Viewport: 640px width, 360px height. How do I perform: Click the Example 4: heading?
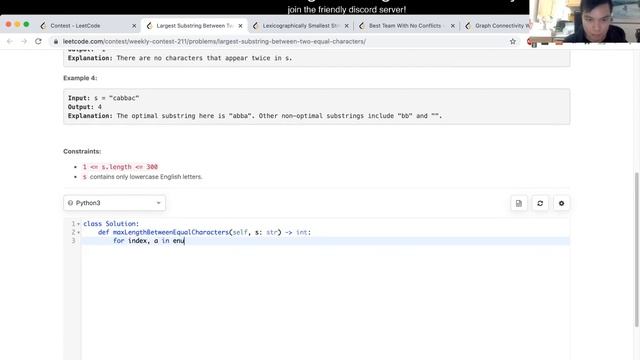click(x=80, y=78)
